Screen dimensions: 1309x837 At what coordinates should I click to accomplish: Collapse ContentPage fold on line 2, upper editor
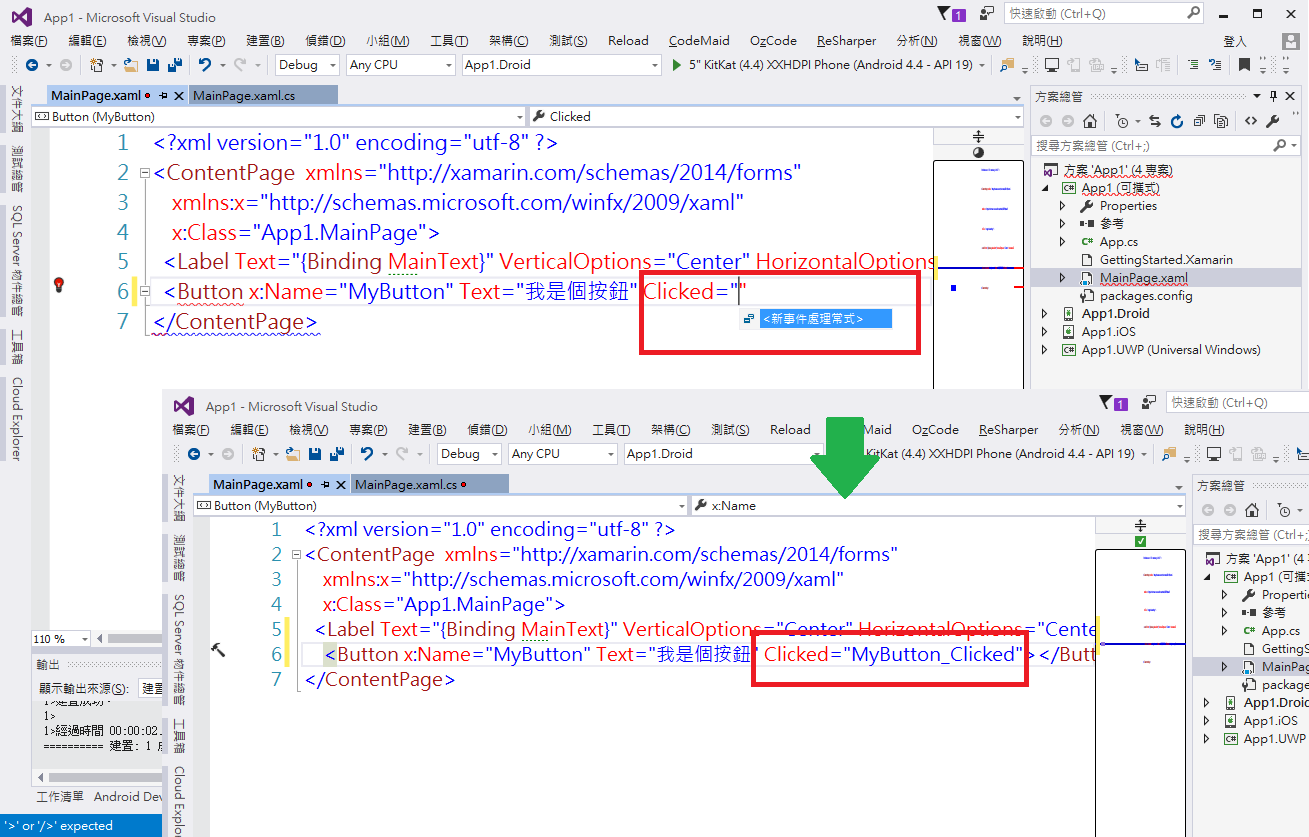coord(145,173)
